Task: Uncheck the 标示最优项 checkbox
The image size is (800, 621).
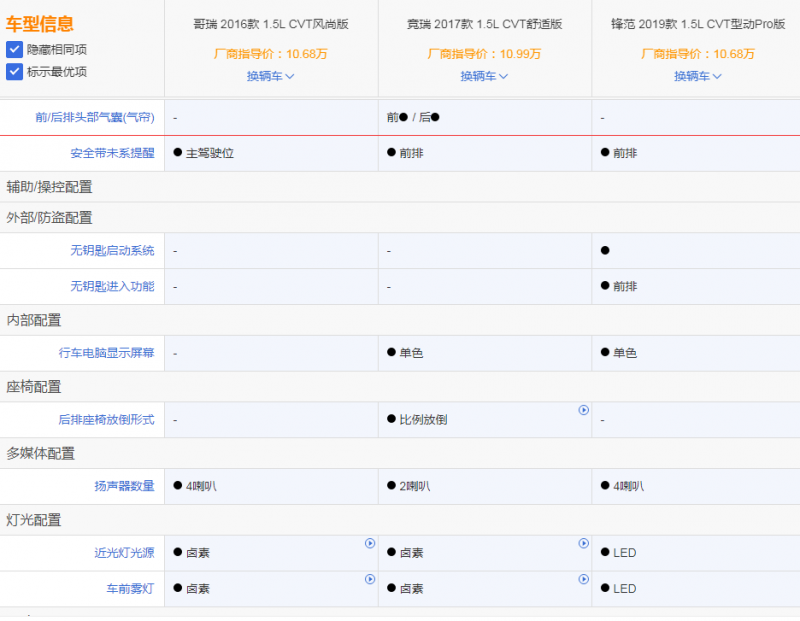Action: coord(15,71)
